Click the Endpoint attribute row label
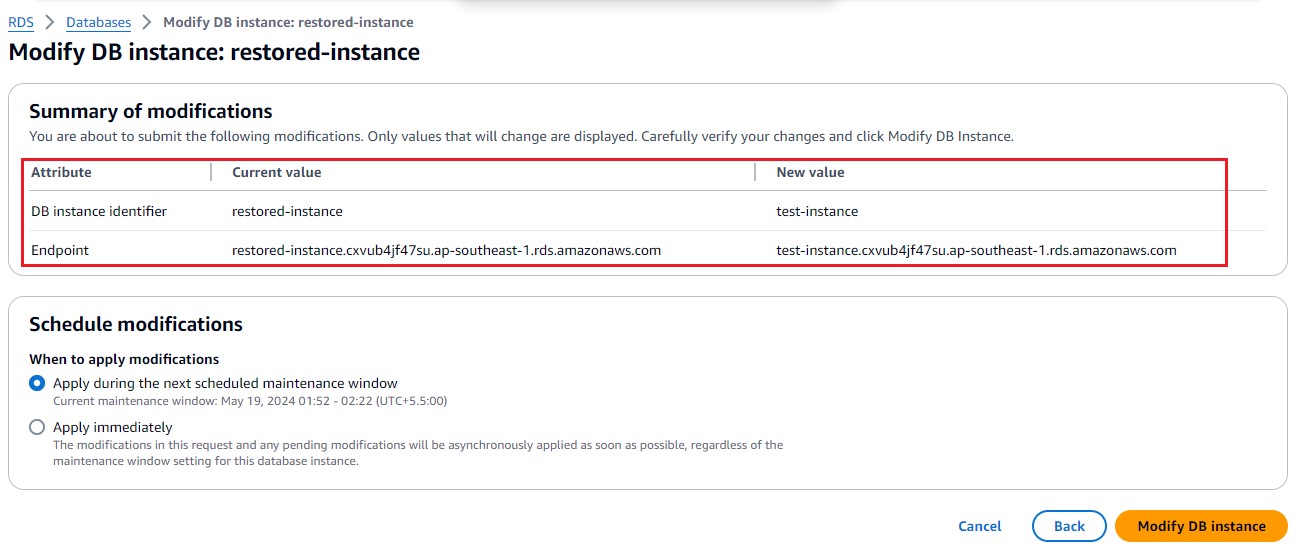This screenshot has height=550, width=1302. pos(60,250)
